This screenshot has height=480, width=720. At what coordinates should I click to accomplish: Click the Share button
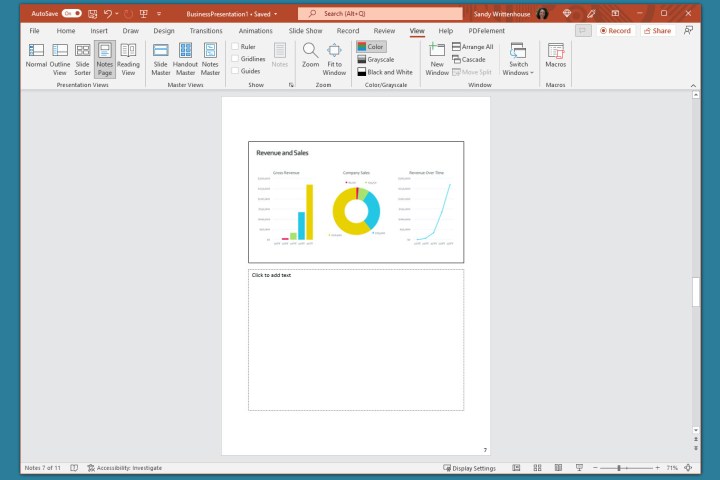[x=657, y=31]
